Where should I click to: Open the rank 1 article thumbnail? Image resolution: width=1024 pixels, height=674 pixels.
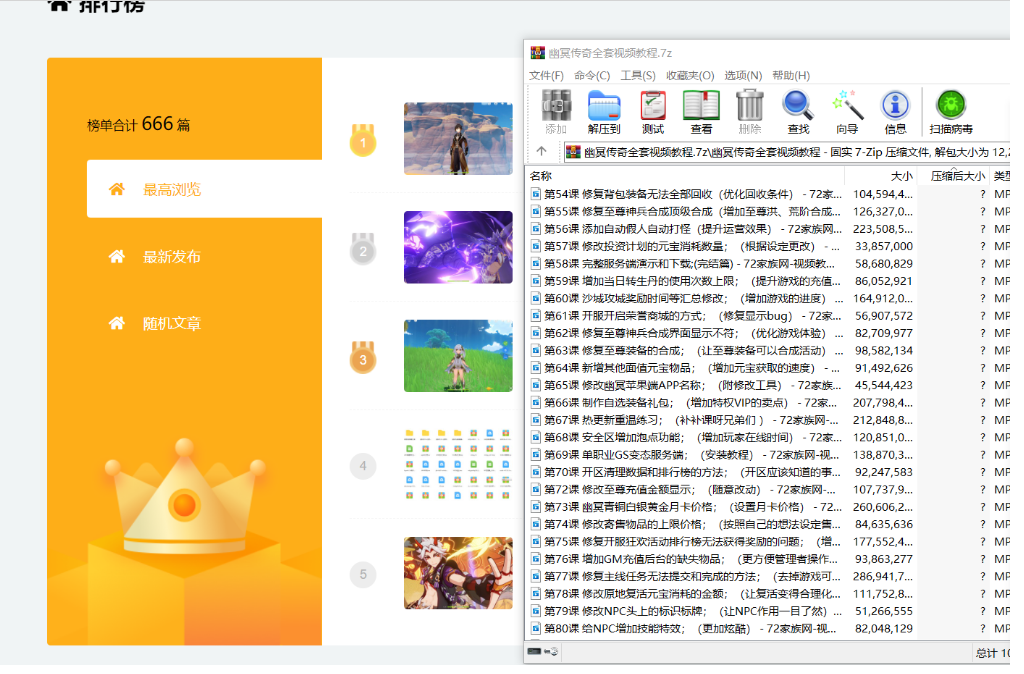(x=458, y=139)
